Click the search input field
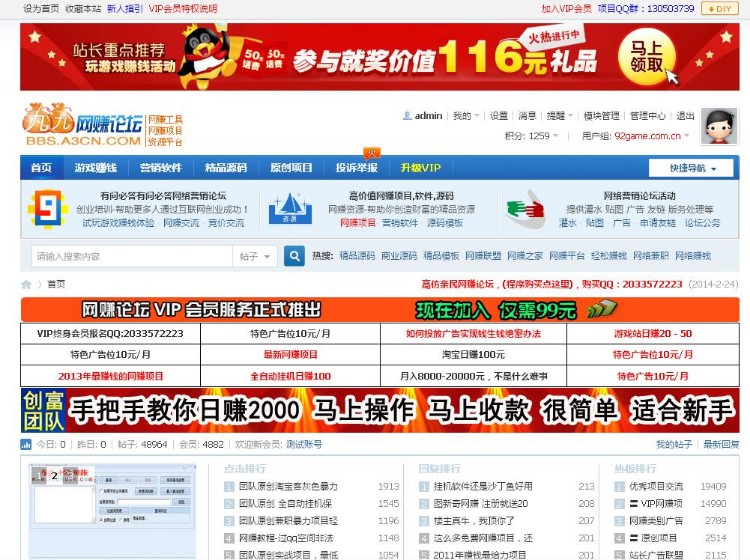 [132, 256]
